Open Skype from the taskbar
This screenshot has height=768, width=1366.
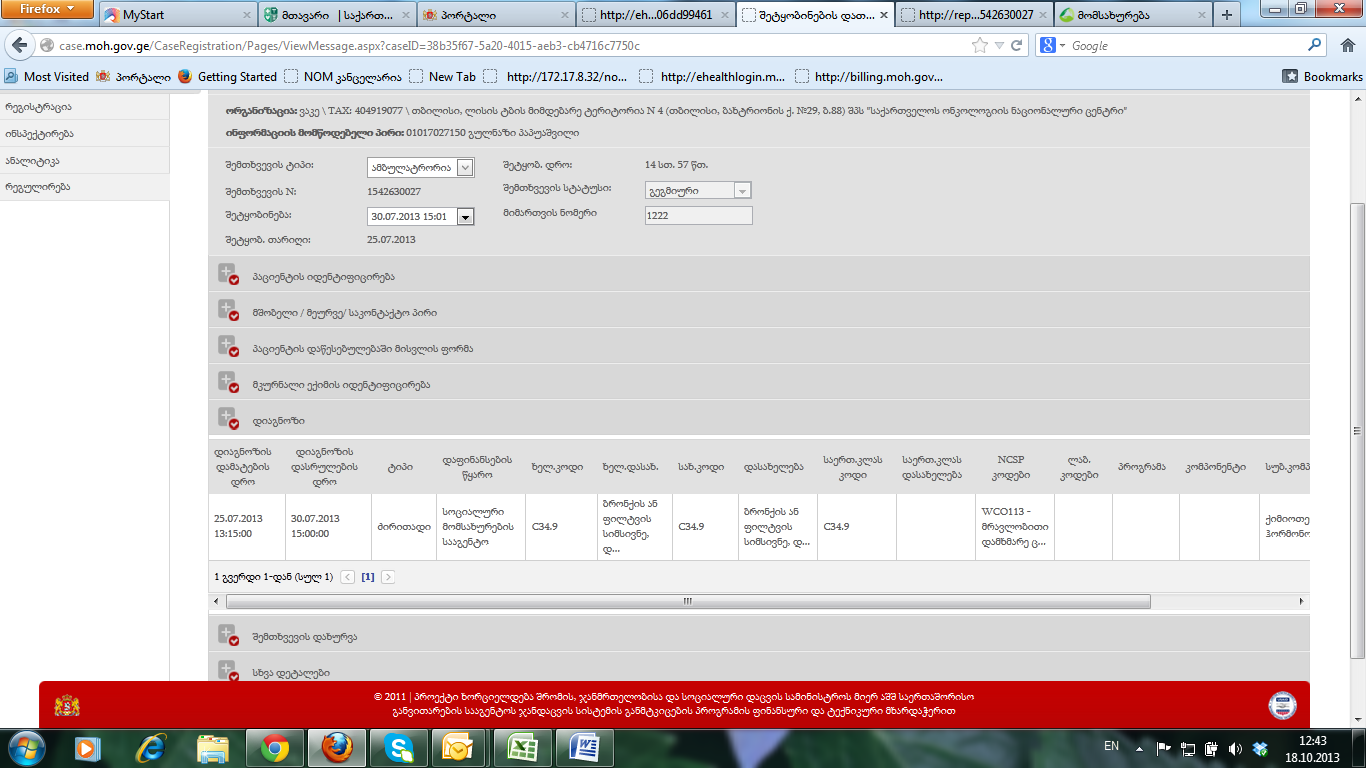tap(398, 747)
